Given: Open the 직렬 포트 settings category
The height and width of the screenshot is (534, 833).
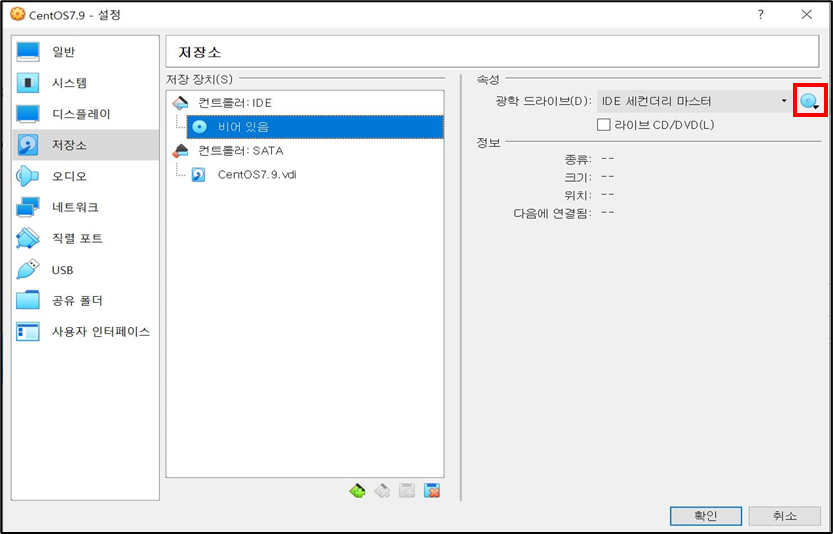Looking at the screenshot, I should click(85, 238).
